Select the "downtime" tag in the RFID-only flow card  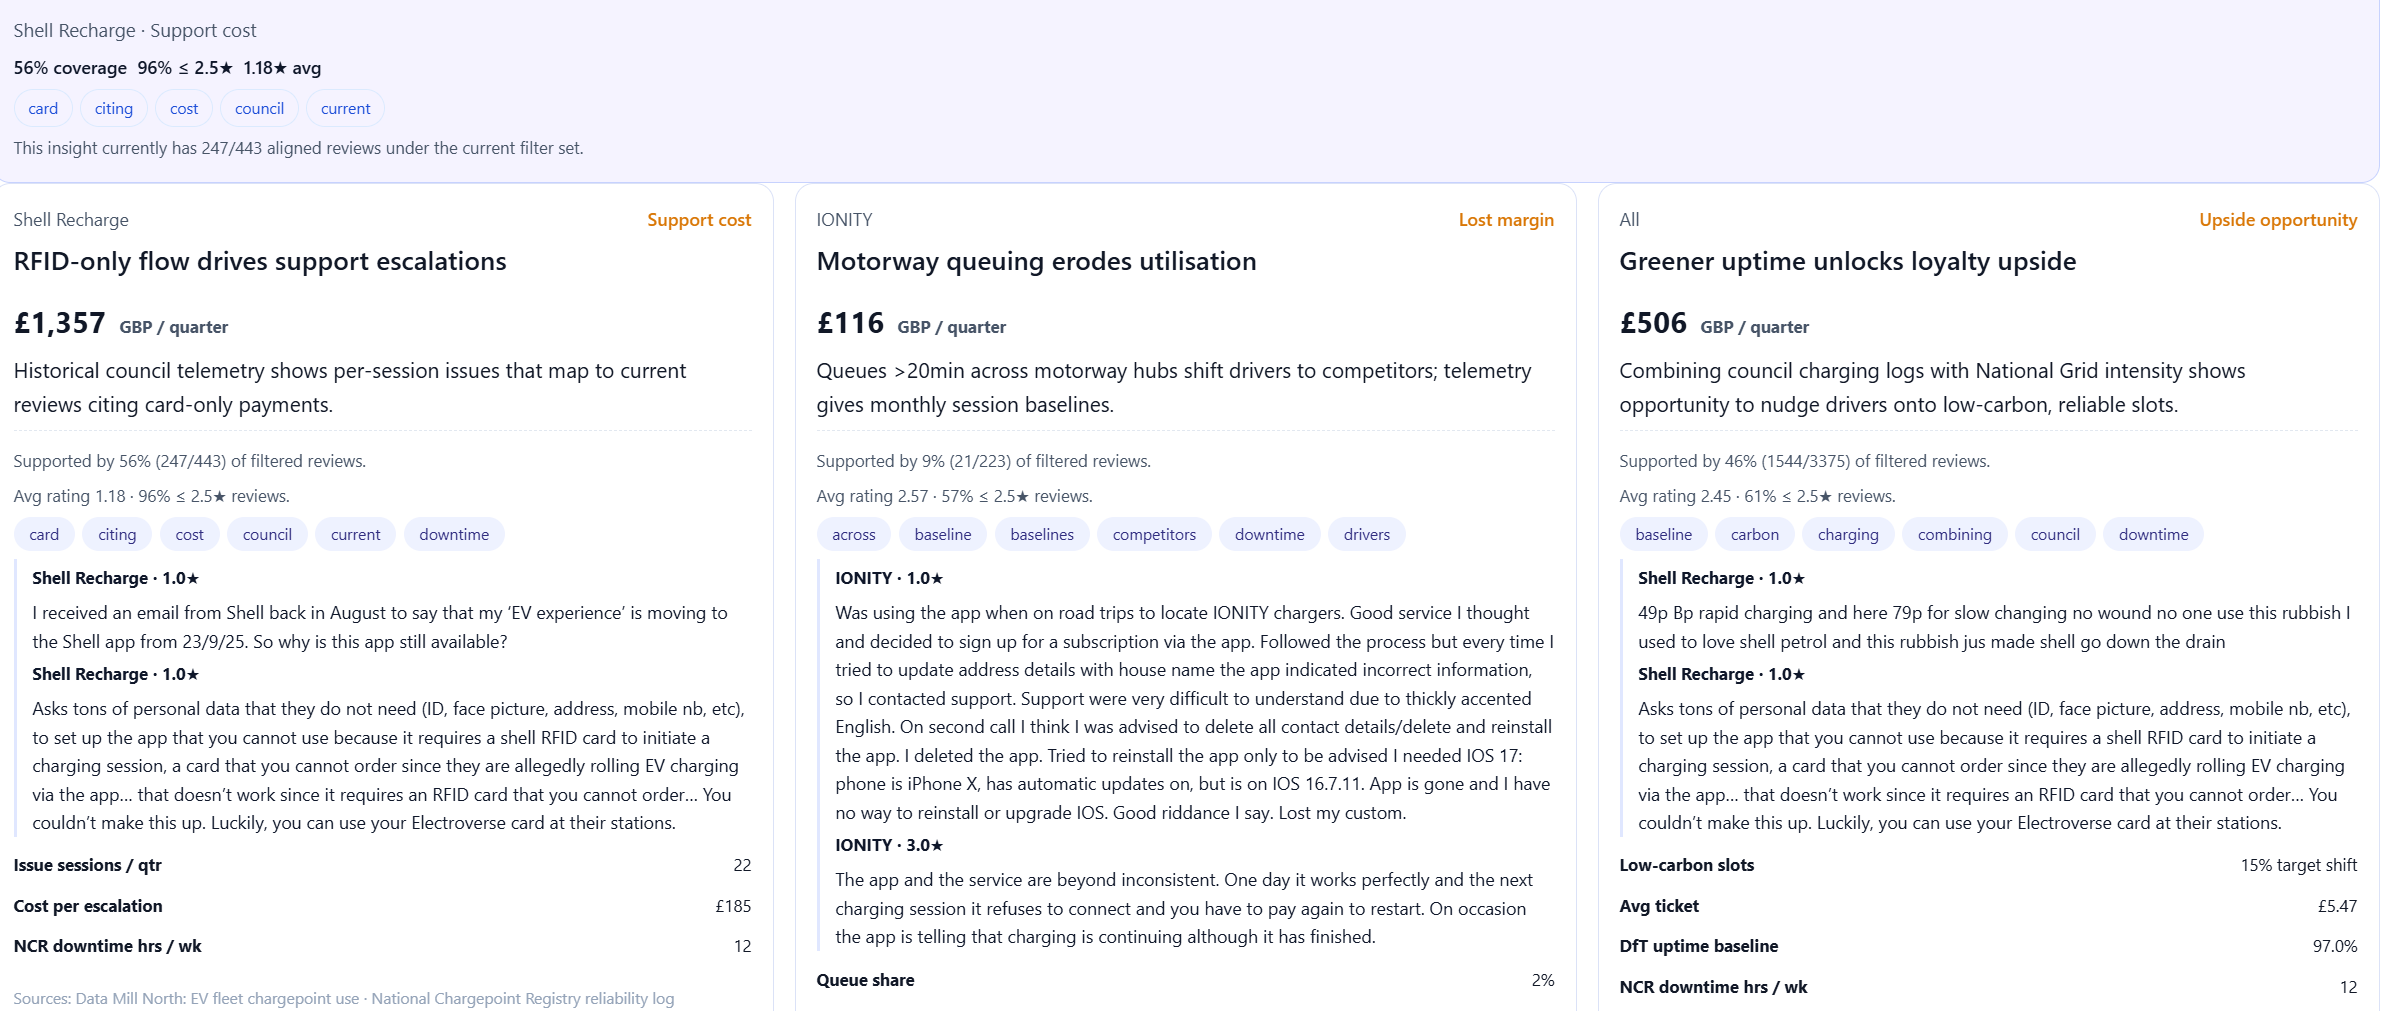pos(454,535)
